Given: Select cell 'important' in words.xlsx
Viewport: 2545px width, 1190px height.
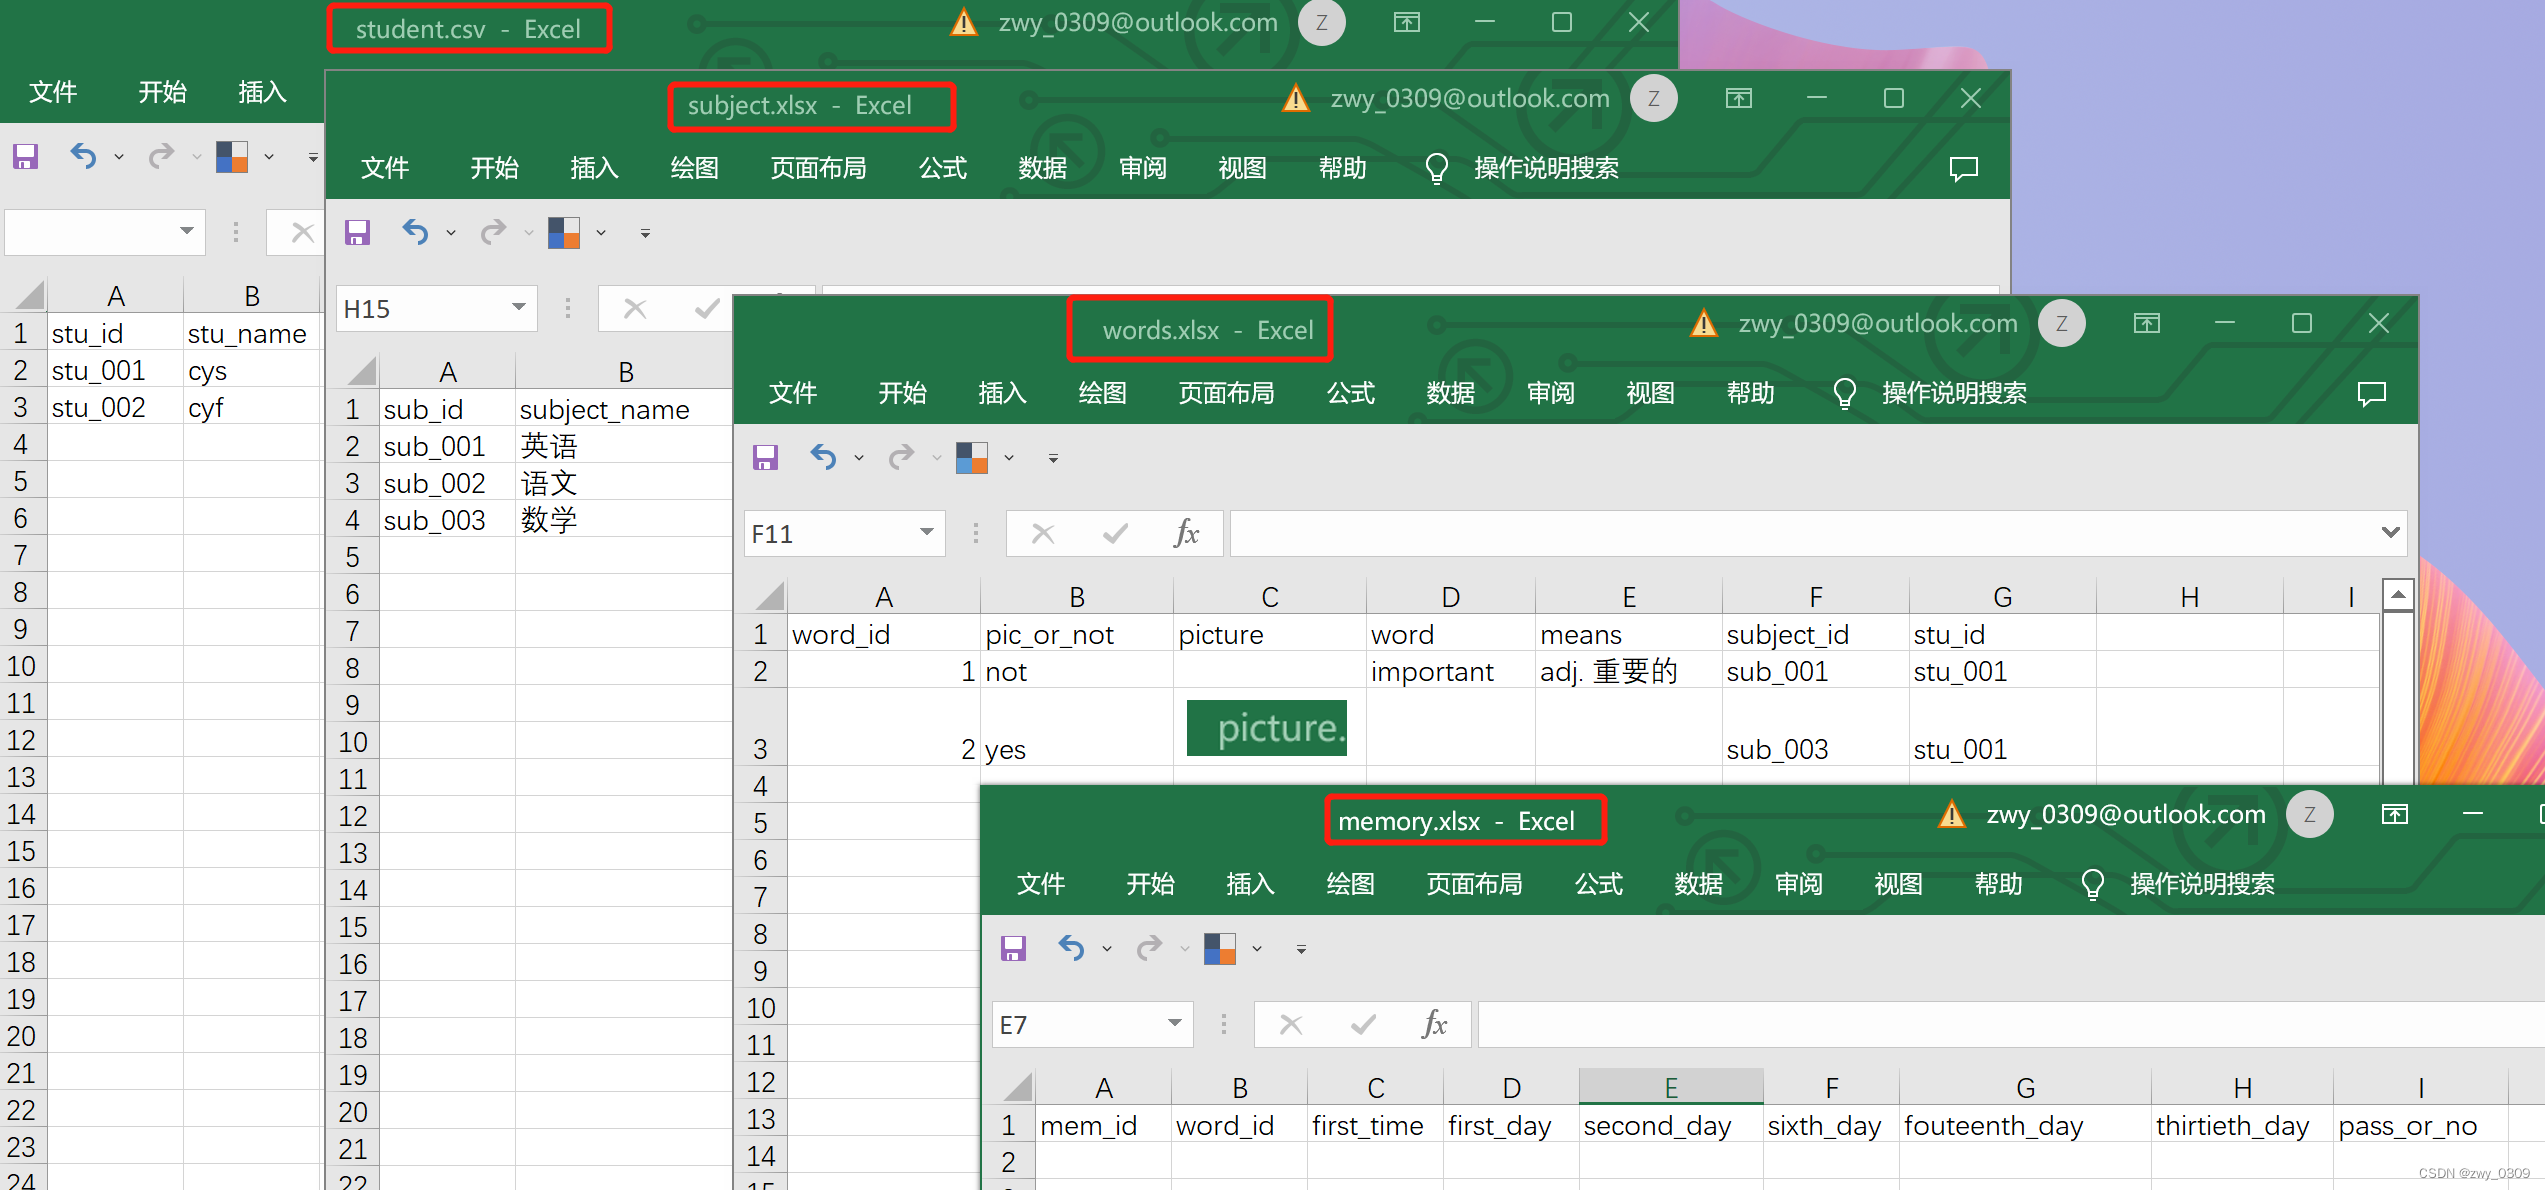Looking at the screenshot, I should (1450, 671).
